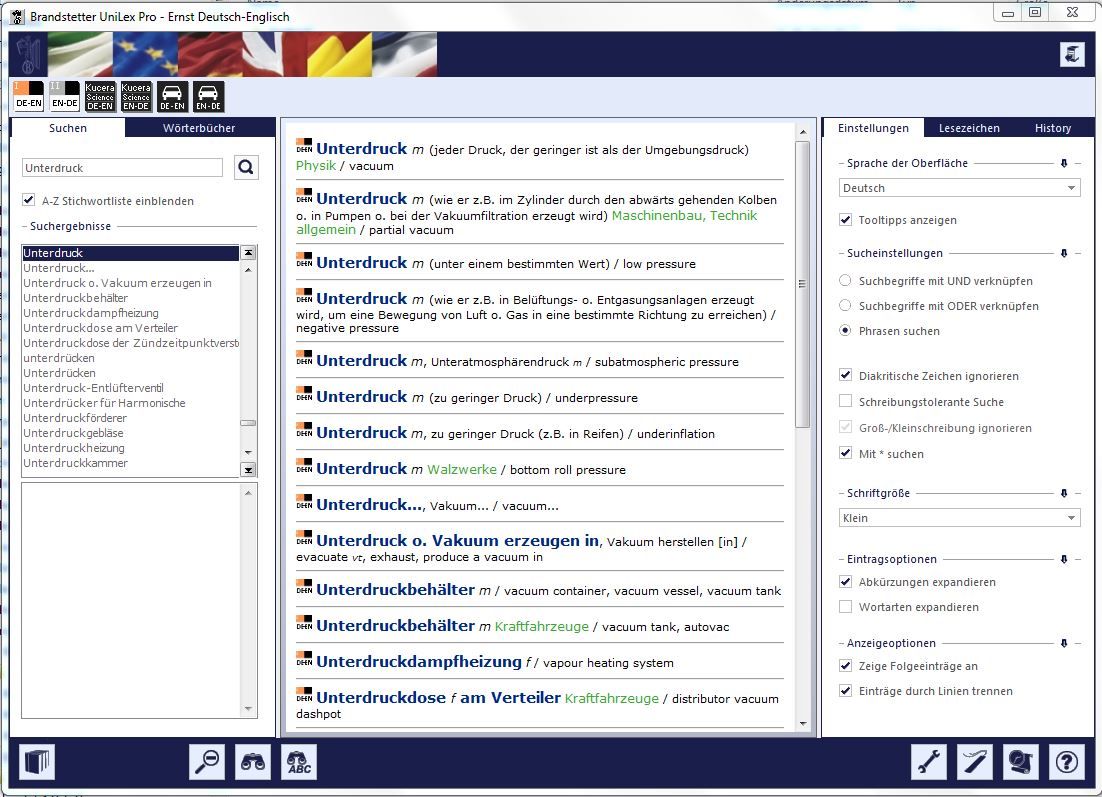Collapse the Sucheinstellungen section pin

point(1064,254)
